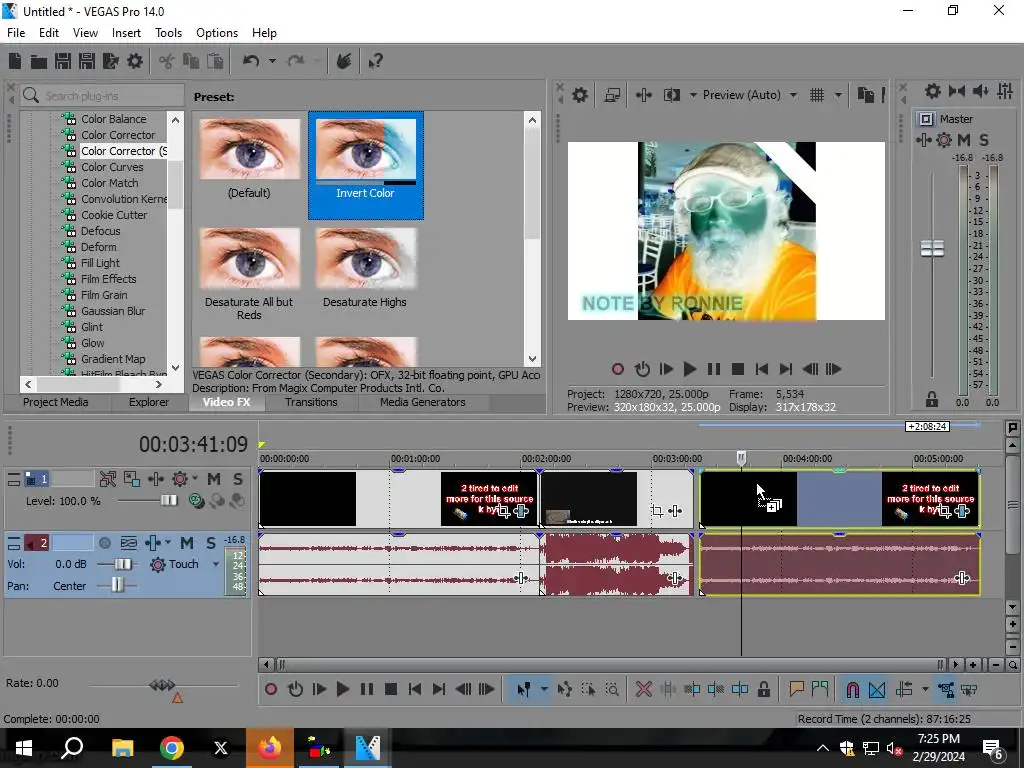Click the What's This help icon

click(375, 61)
